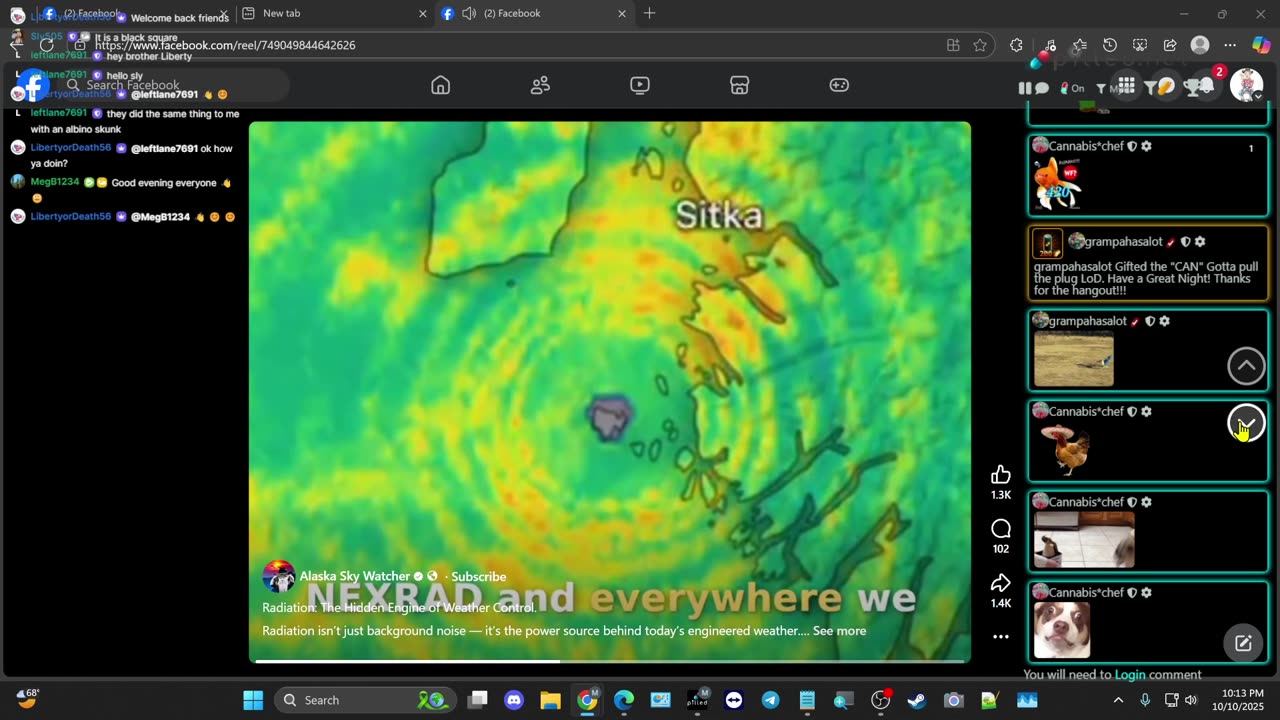Open the Cannabis*chef chicken sticker image
The height and width of the screenshot is (720, 1280).
pos(1065,449)
